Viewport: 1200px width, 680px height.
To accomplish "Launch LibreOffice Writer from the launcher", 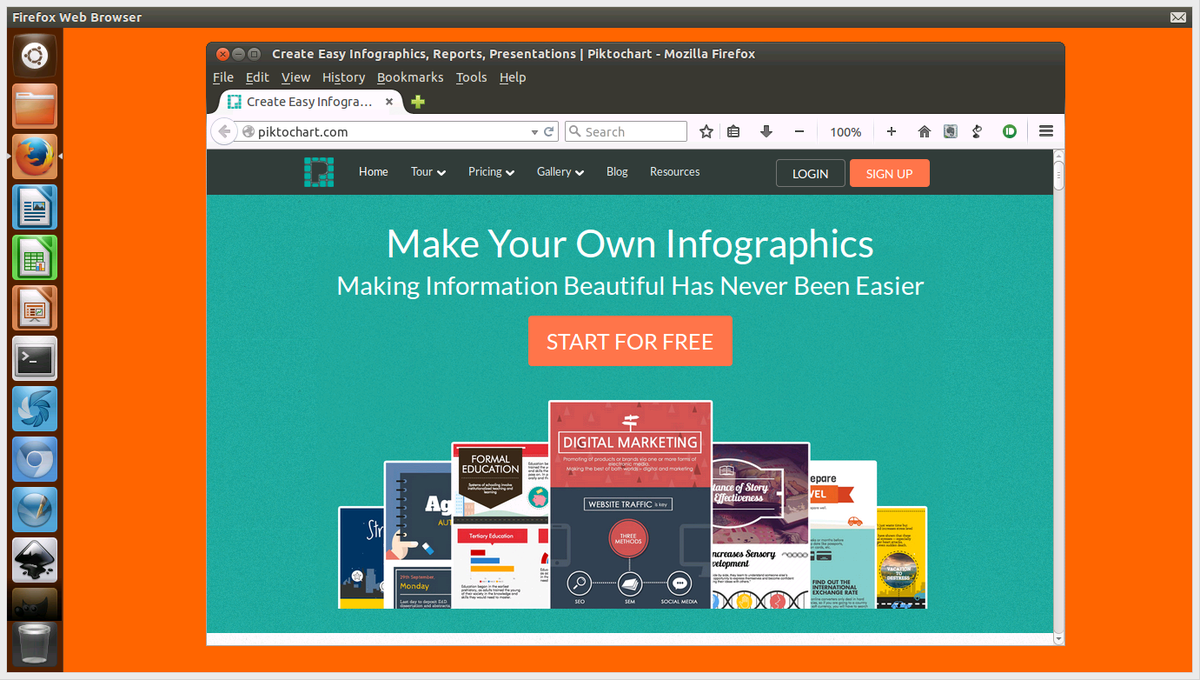I will (x=35, y=207).
